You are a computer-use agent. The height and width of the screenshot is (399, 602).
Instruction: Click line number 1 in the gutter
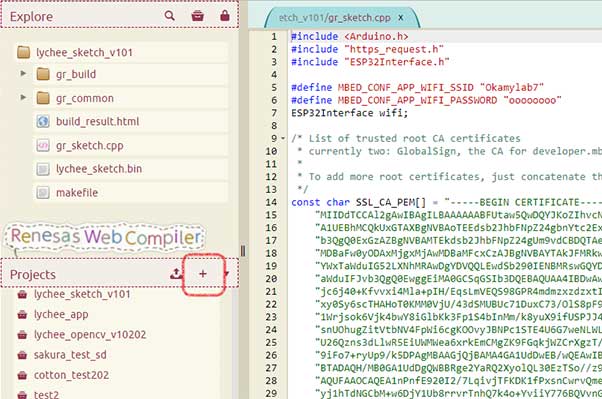tap(274, 36)
